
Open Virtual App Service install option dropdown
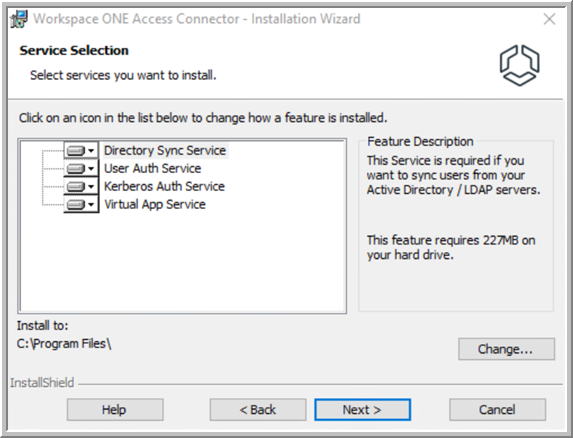pos(81,204)
